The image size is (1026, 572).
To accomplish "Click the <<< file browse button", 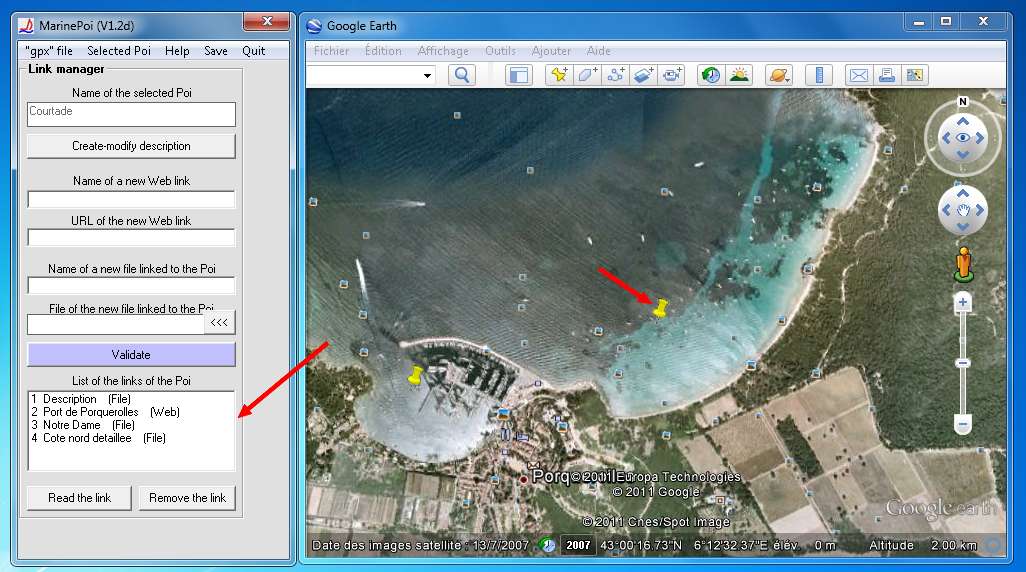I will [219, 323].
